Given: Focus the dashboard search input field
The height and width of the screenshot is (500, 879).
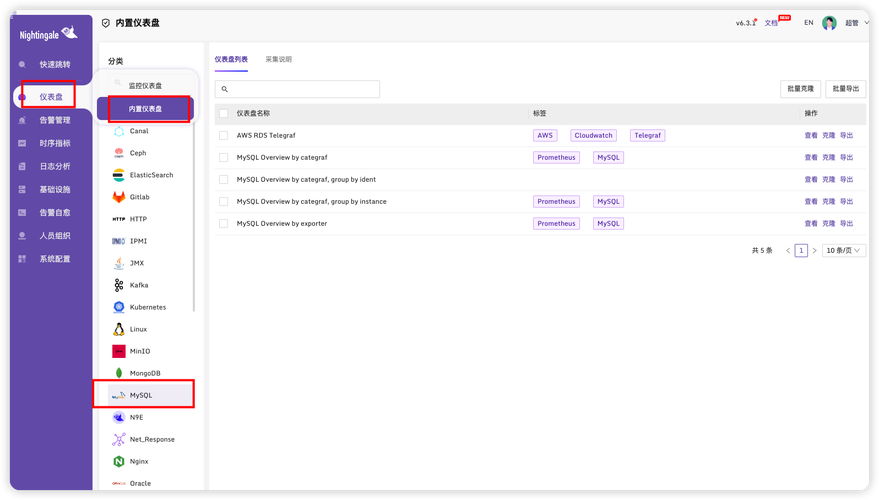Looking at the screenshot, I should 297,89.
